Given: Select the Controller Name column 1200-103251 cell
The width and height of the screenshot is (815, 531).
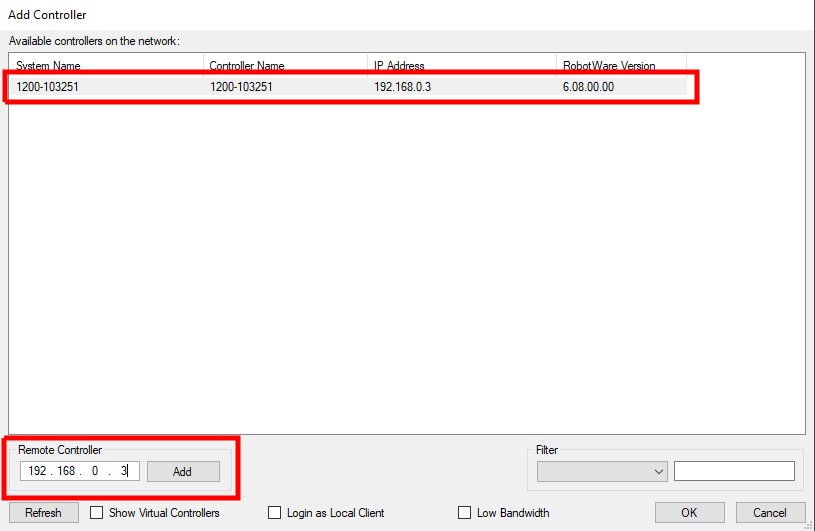Looking at the screenshot, I should (241, 87).
